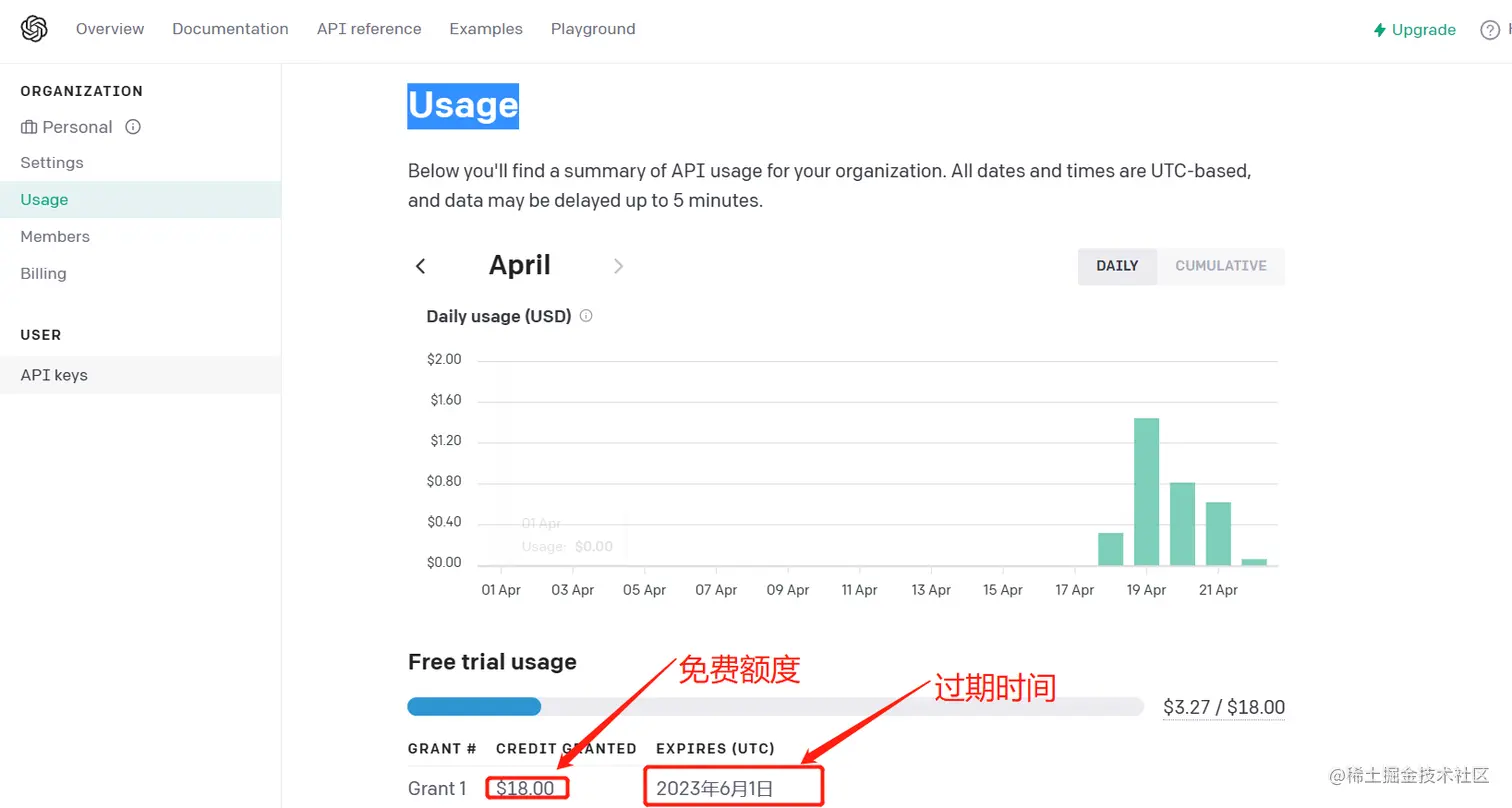
Task: Click the OpenAI logo in the header
Action: [34, 29]
